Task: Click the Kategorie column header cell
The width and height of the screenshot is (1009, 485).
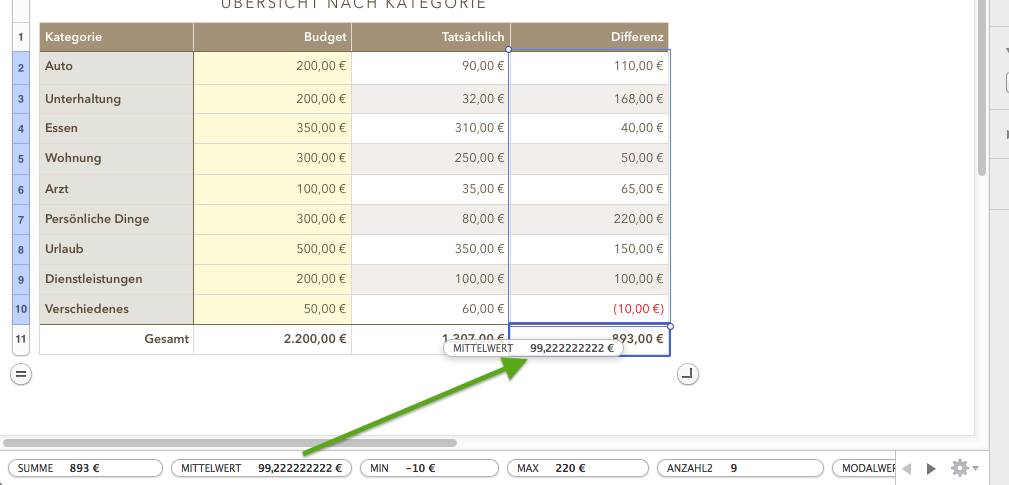Action: pos(116,37)
